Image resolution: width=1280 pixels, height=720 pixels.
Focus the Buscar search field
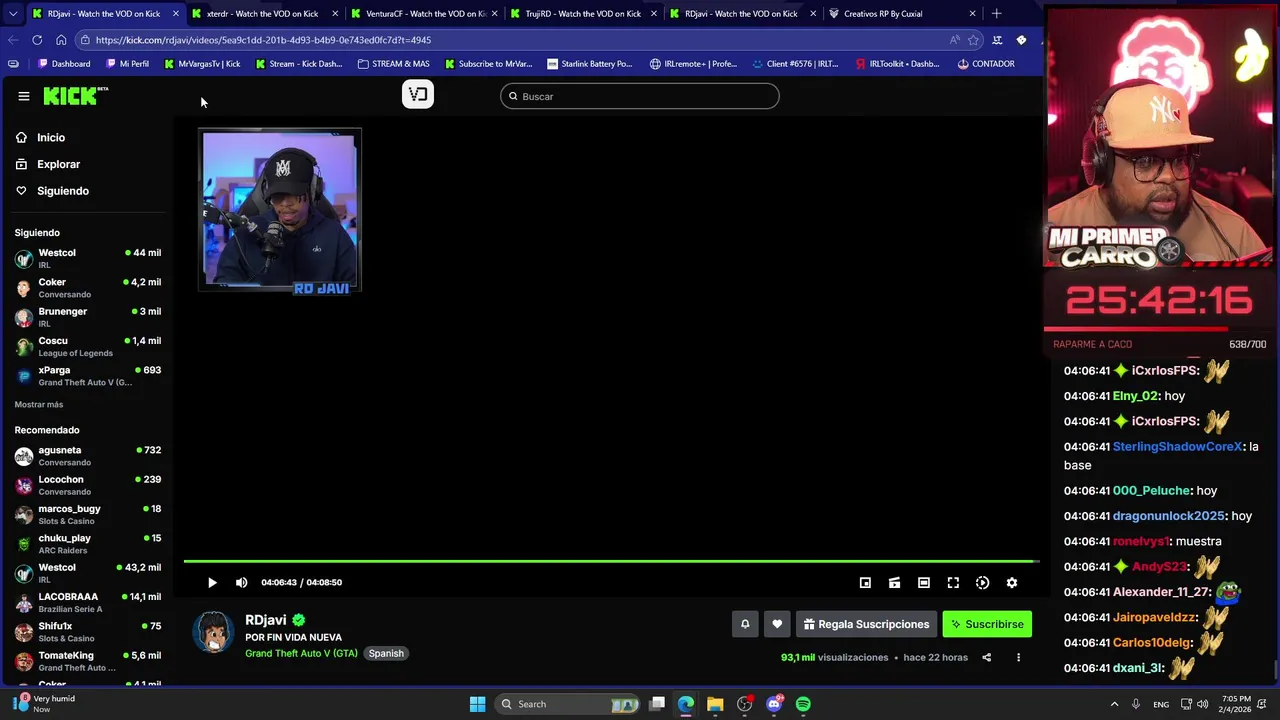click(640, 96)
